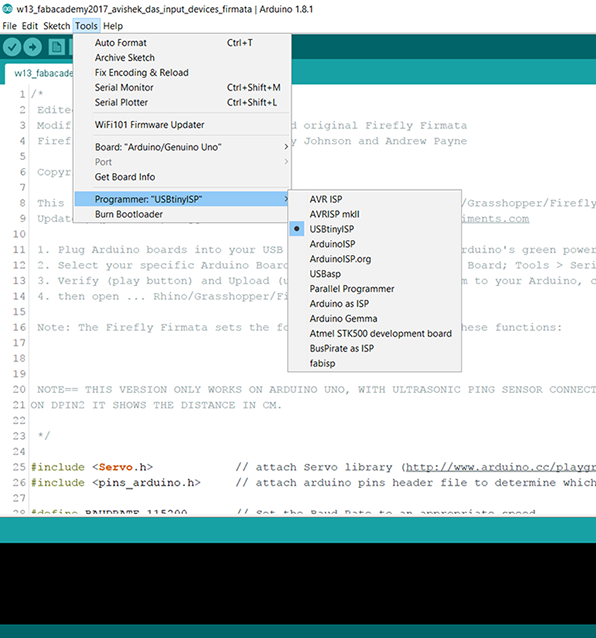Choose Auto Format in Tools menu

(182, 43)
